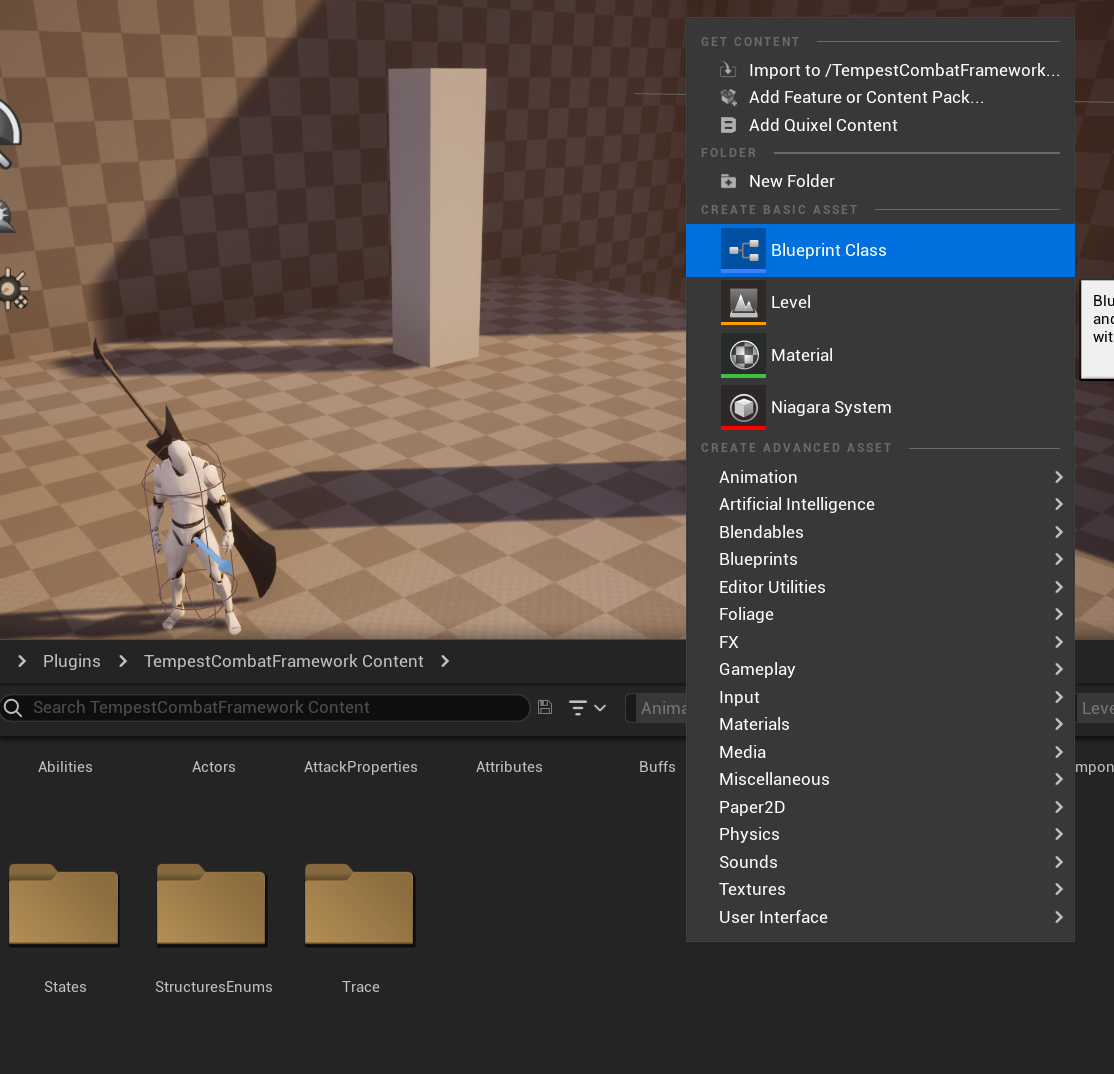
Task: Open the filter dropdown arrow beside filters
Action: [598, 707]
